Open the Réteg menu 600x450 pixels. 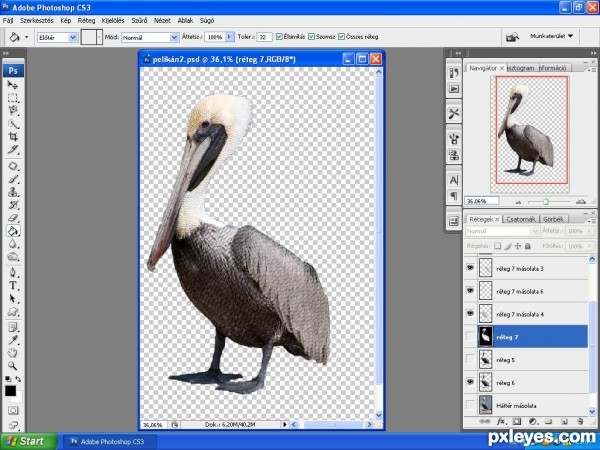tap(86, 21)
